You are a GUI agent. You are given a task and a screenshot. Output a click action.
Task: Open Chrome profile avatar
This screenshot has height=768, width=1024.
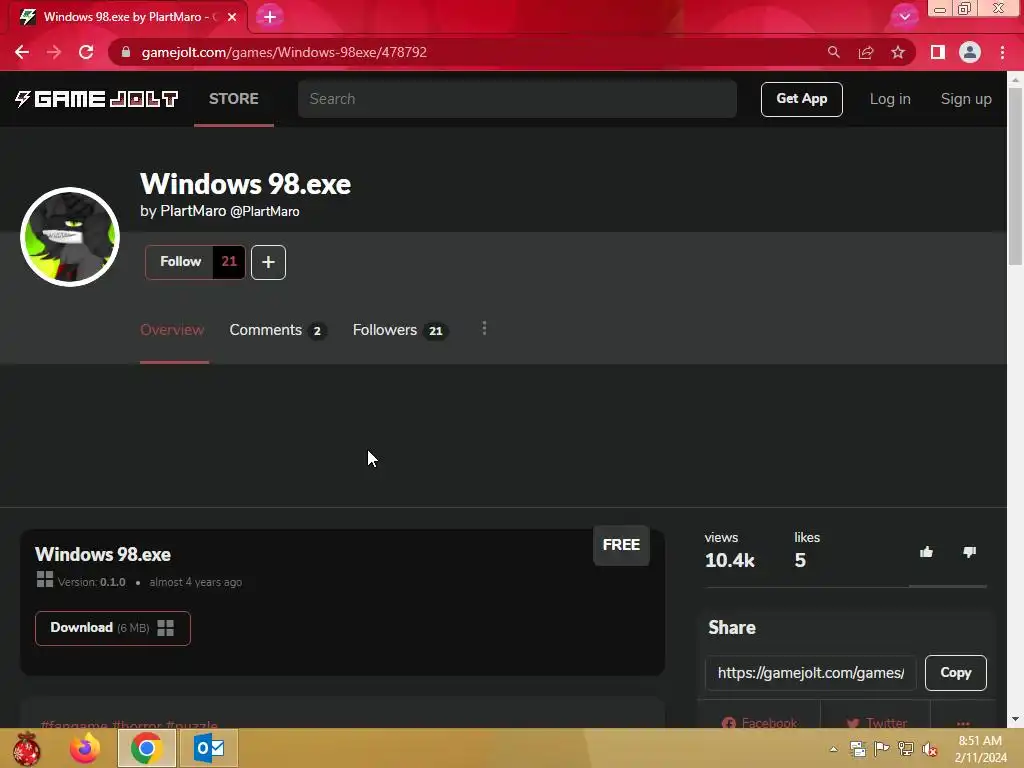pos(970,52)
